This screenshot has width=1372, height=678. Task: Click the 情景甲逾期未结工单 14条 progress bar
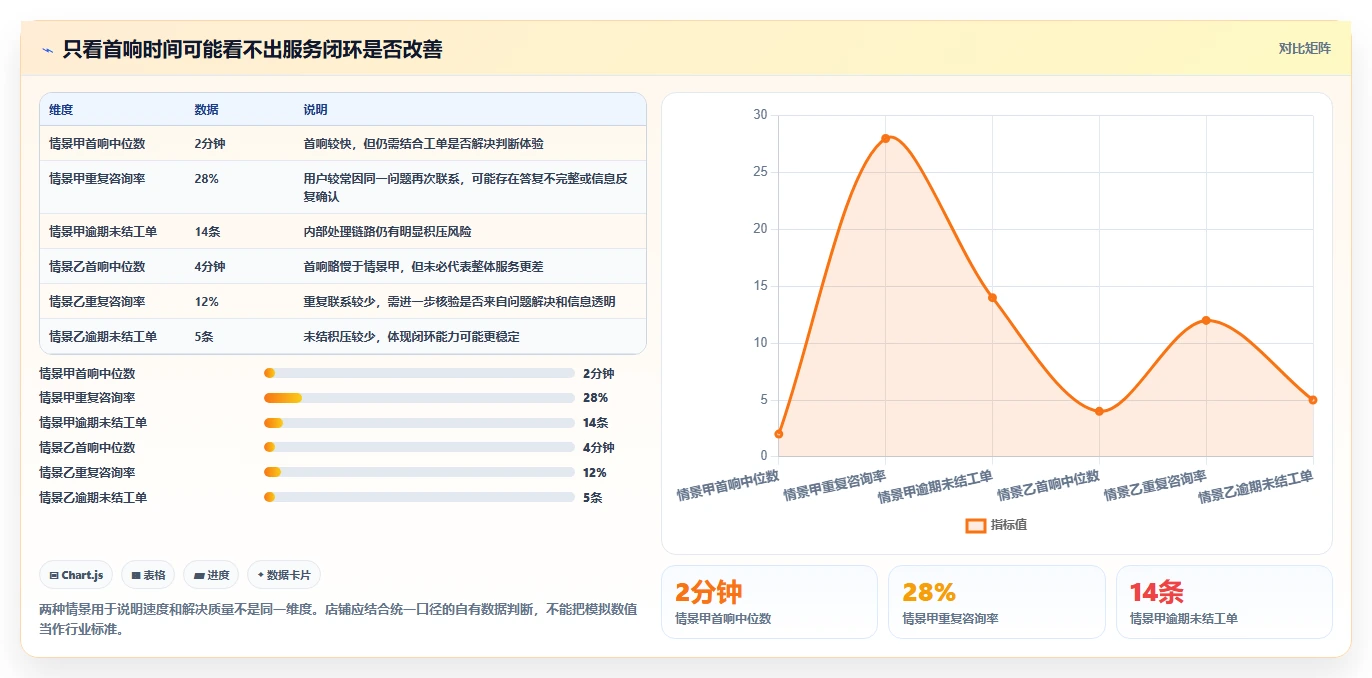419,423
